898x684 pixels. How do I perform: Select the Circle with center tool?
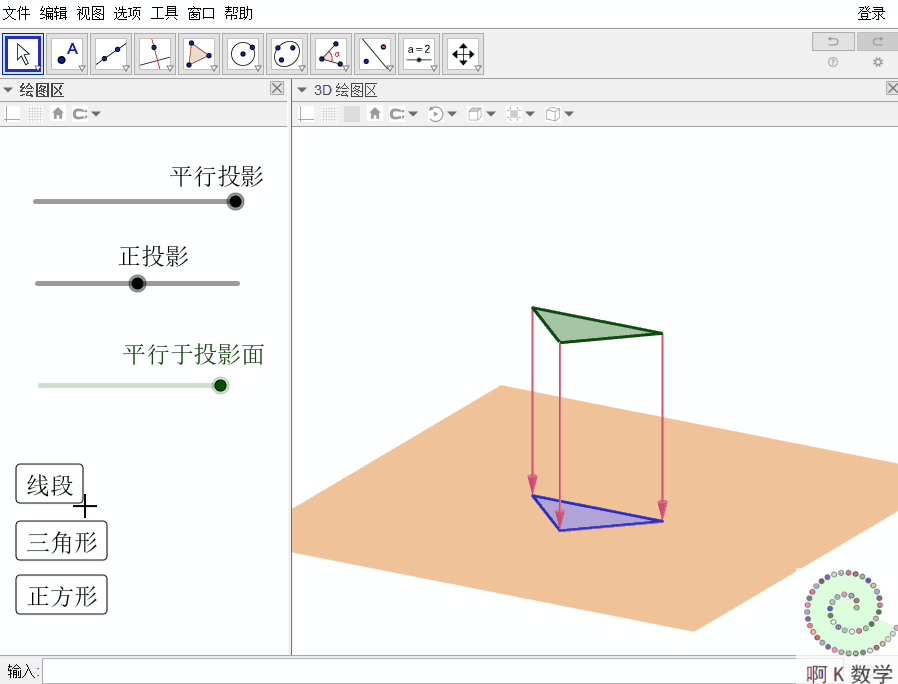pyautogui.click(x=243, y=54)
